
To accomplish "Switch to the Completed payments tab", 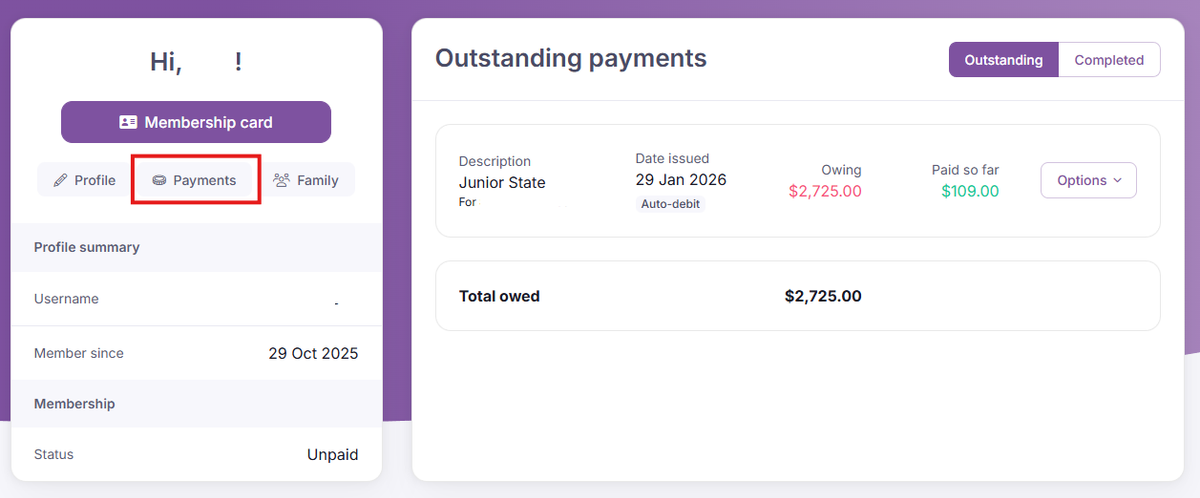I will pos(1108,60).
